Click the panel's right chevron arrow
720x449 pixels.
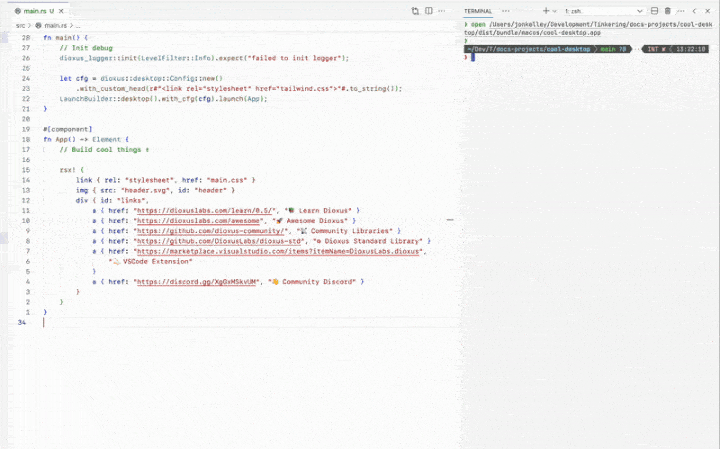(707, 10)
